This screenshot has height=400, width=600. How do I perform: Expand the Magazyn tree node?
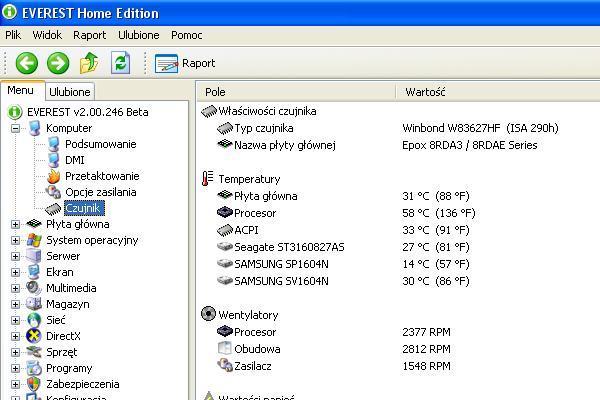click(x=15, y=304)
